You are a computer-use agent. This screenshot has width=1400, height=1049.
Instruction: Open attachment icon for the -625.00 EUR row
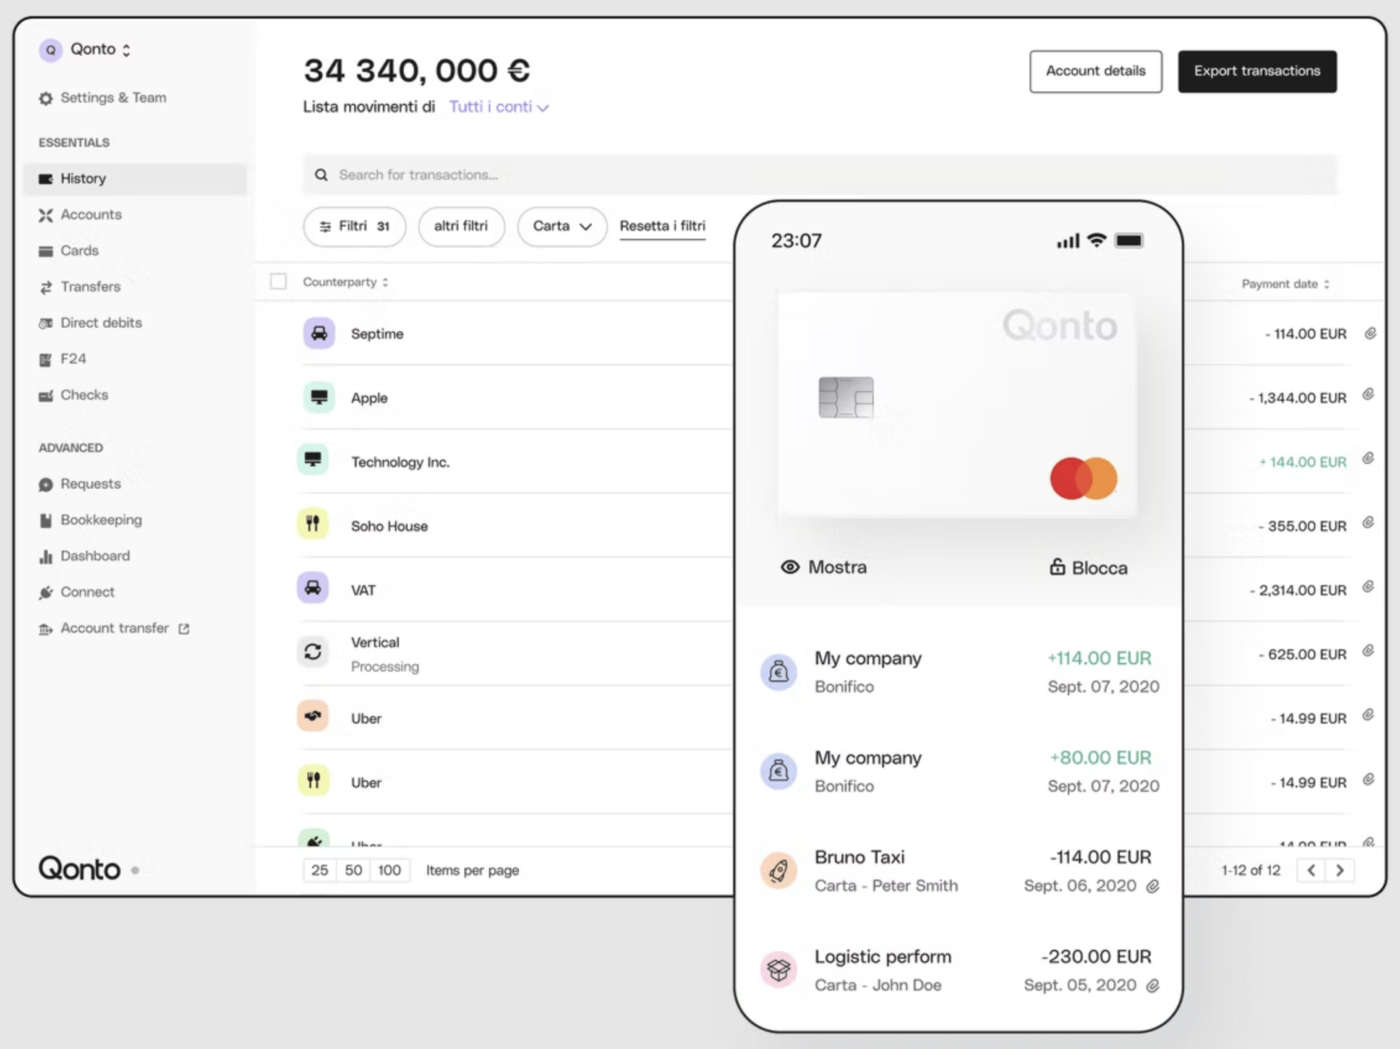click(x=1368, y=650)
